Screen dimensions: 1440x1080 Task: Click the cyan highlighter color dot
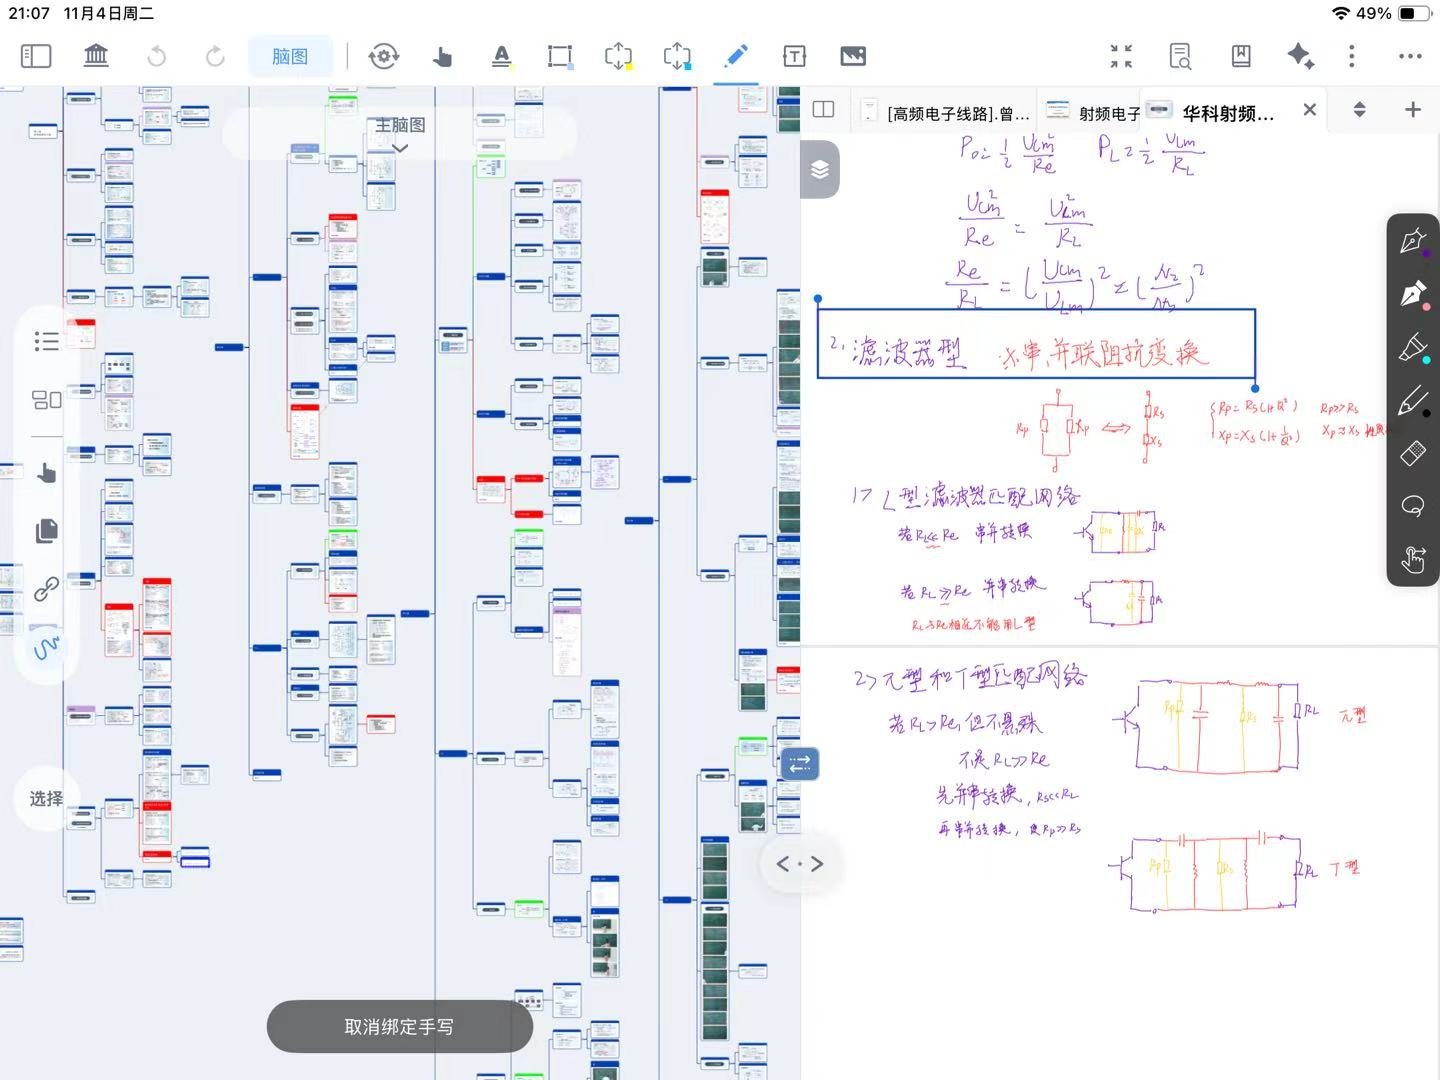coord(1426,360)
